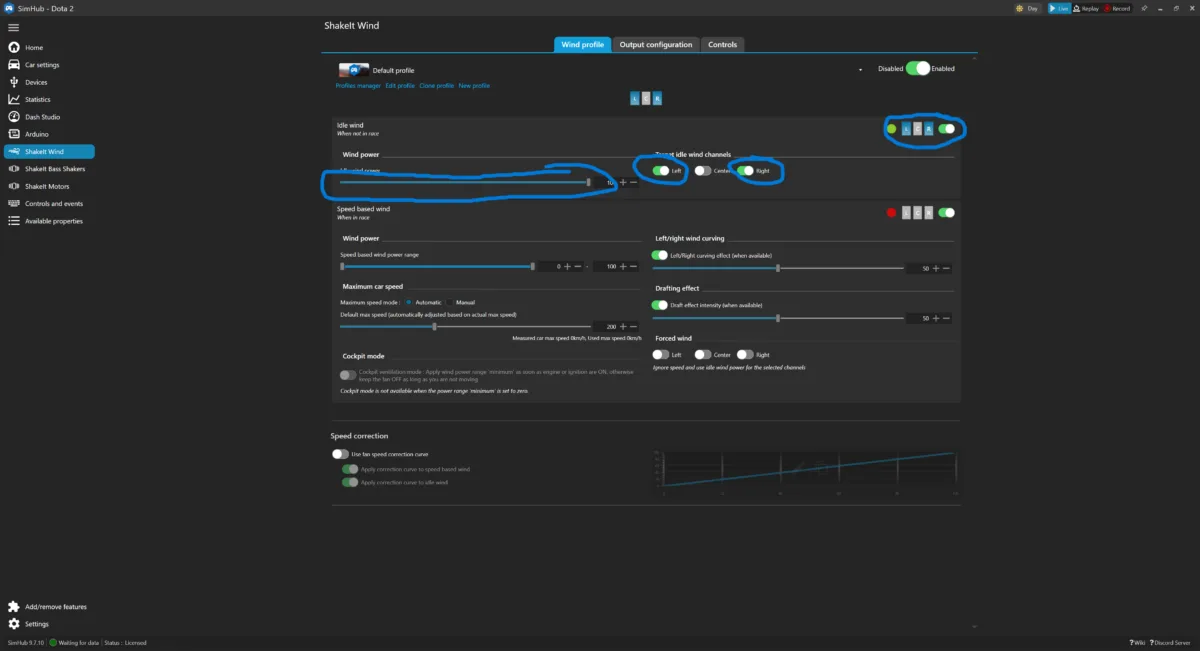The height and width of the screenshot is (651, 1200).
Task: Click the hamburger menu icon
Action: click(x=14, y=28)
